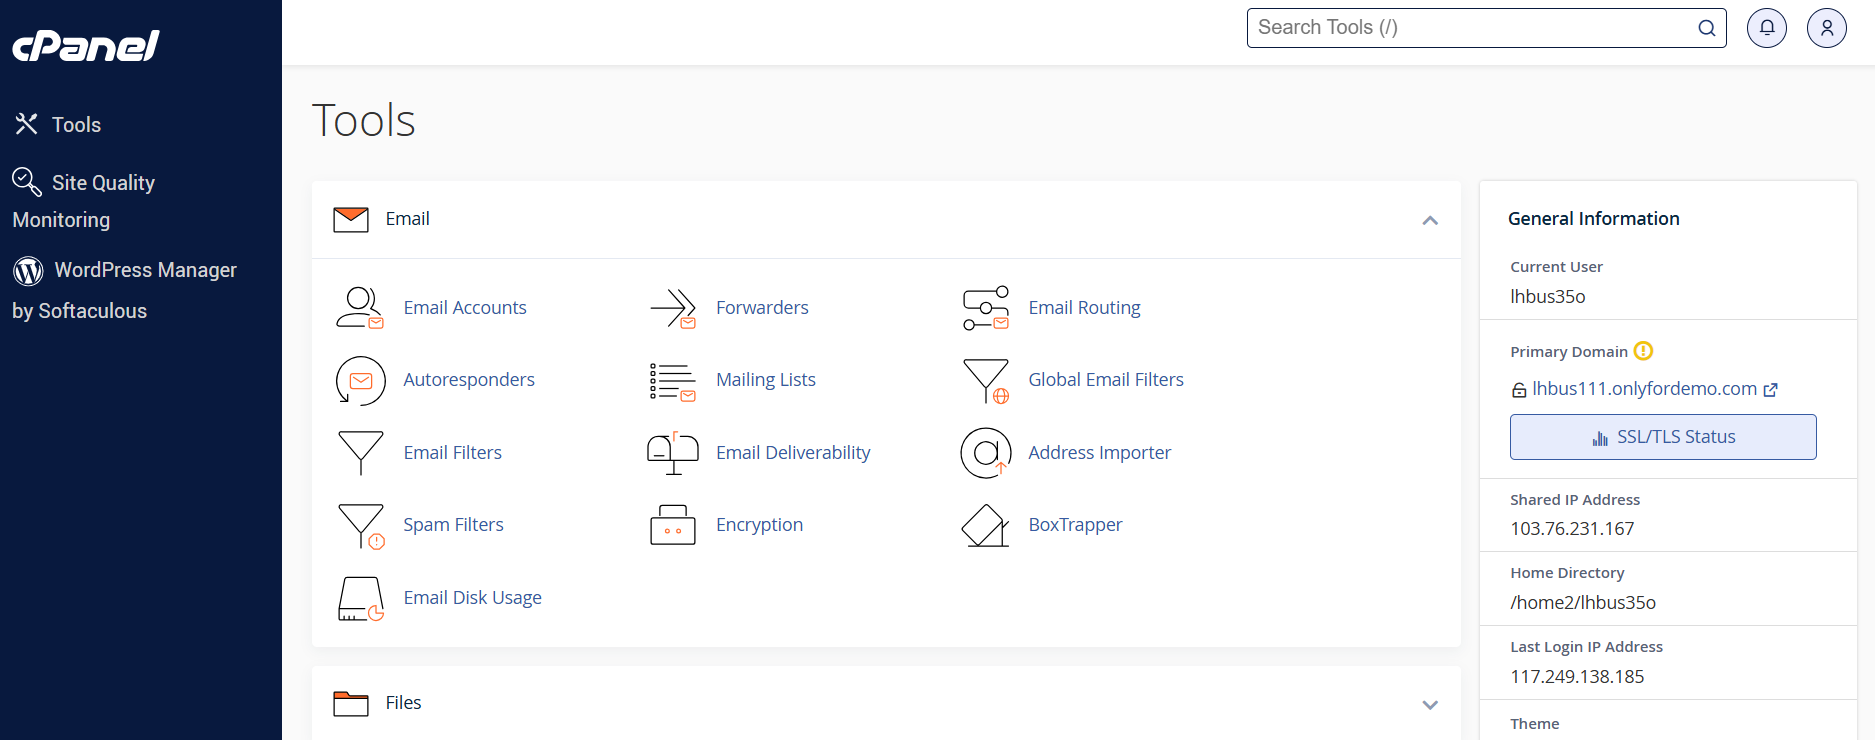Viewport: 1875px width, 740px height.
Task: Click the Email Accounts person icon
Action: 360,308
